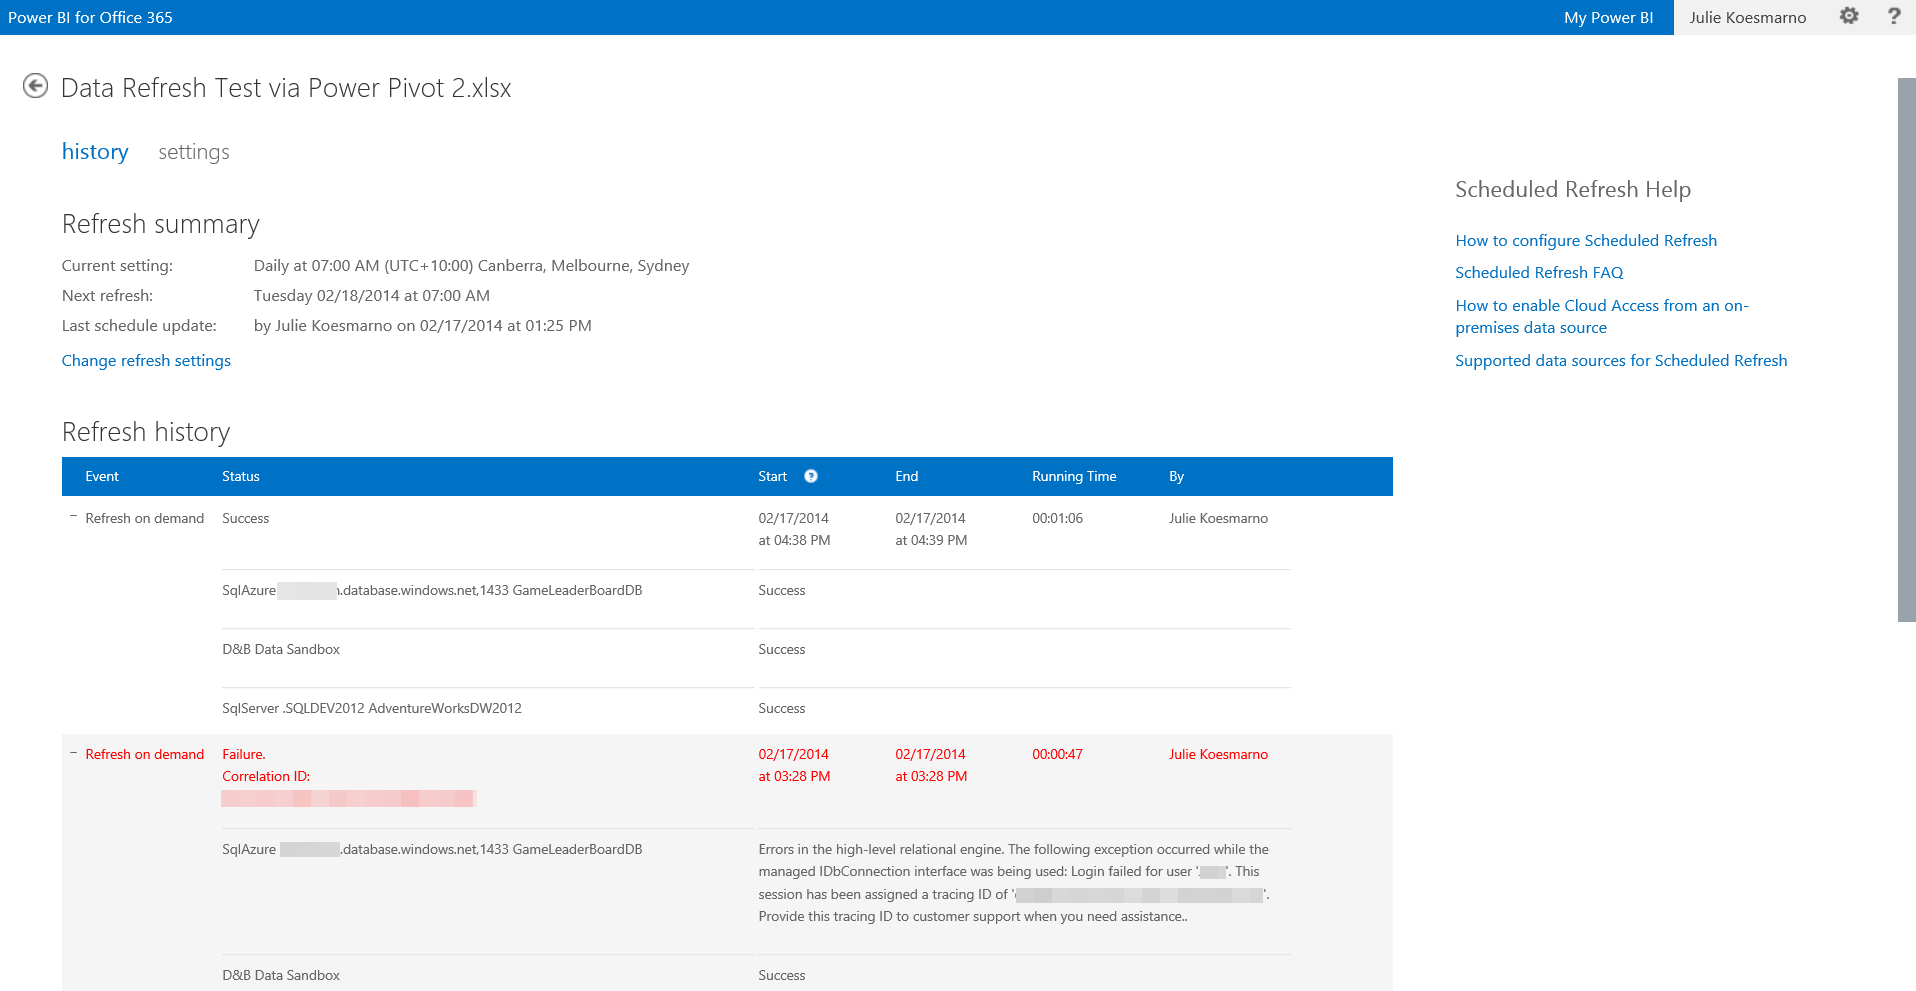Viewport: 1916px width, 991px height.
Task: Click the back arrow icon
Action: pyautogui.click(x=35, y=86)
